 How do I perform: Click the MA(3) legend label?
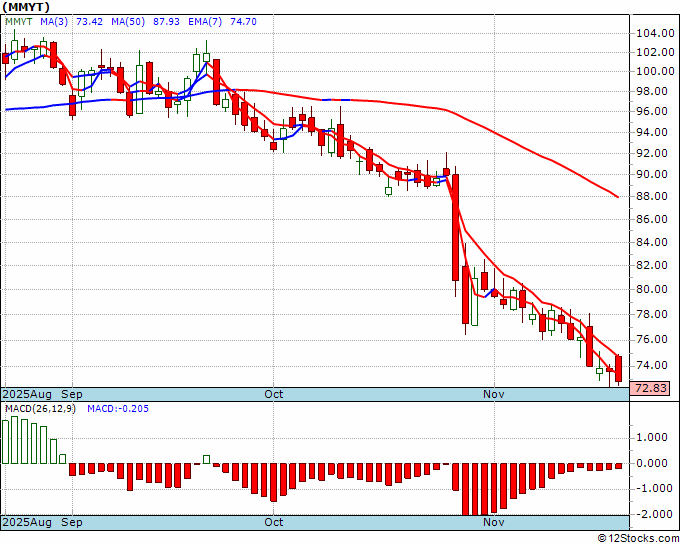[54, 22]
